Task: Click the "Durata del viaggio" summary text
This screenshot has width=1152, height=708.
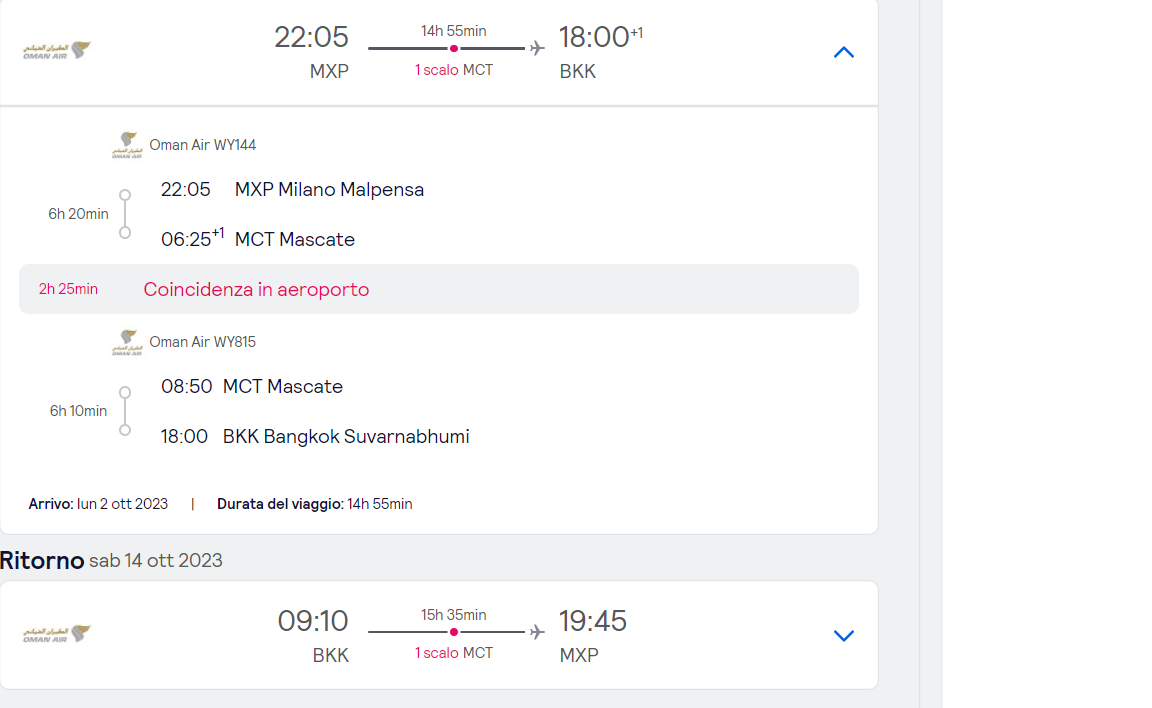Action: (314, 504)
